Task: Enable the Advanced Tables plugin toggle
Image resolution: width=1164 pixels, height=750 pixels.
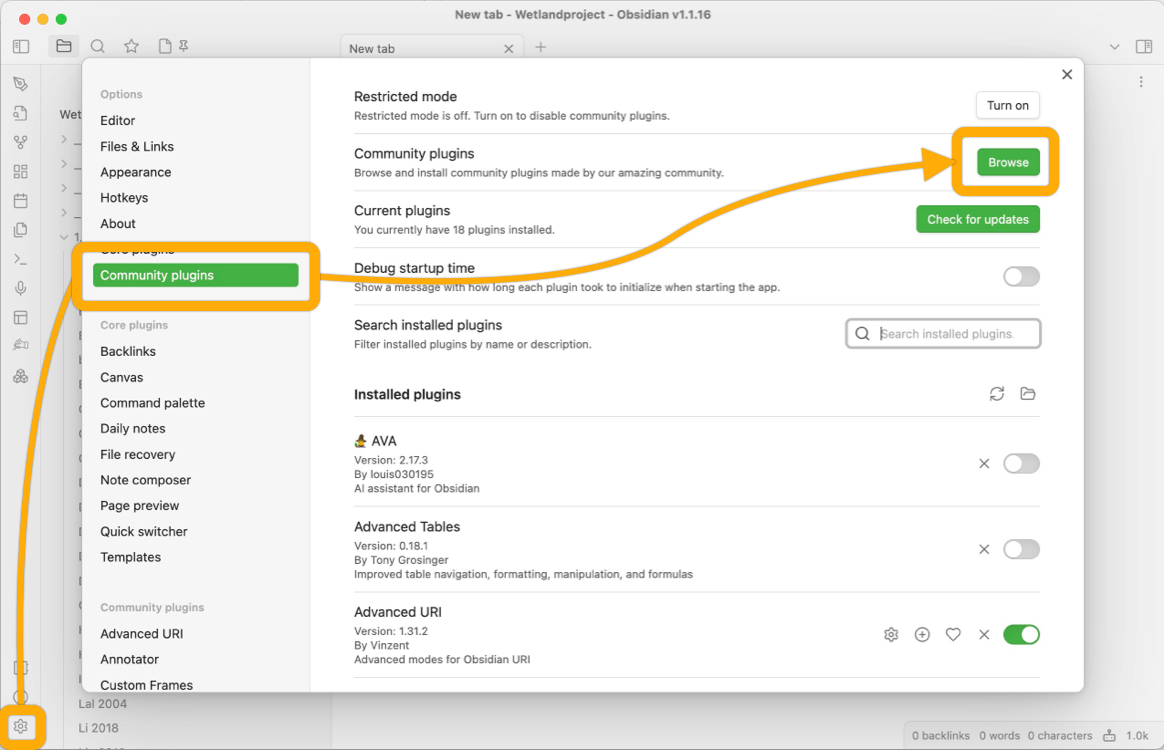Action: tap(1021, 549)
